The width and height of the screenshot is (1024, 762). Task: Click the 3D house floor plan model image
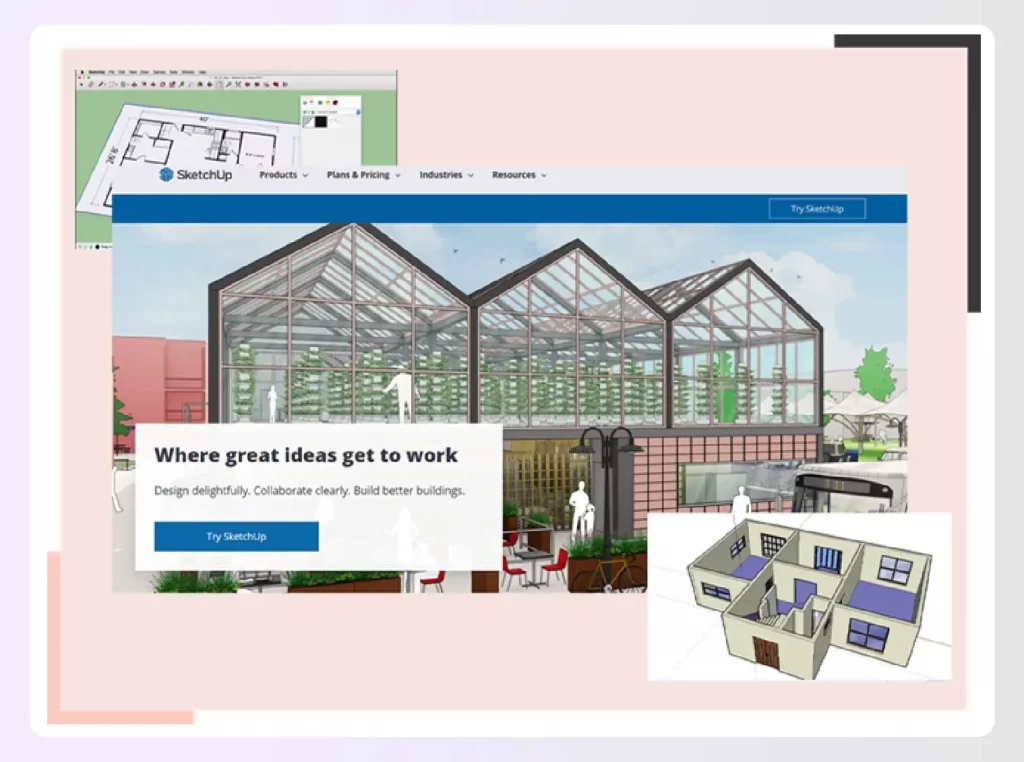tap(799, 596)
